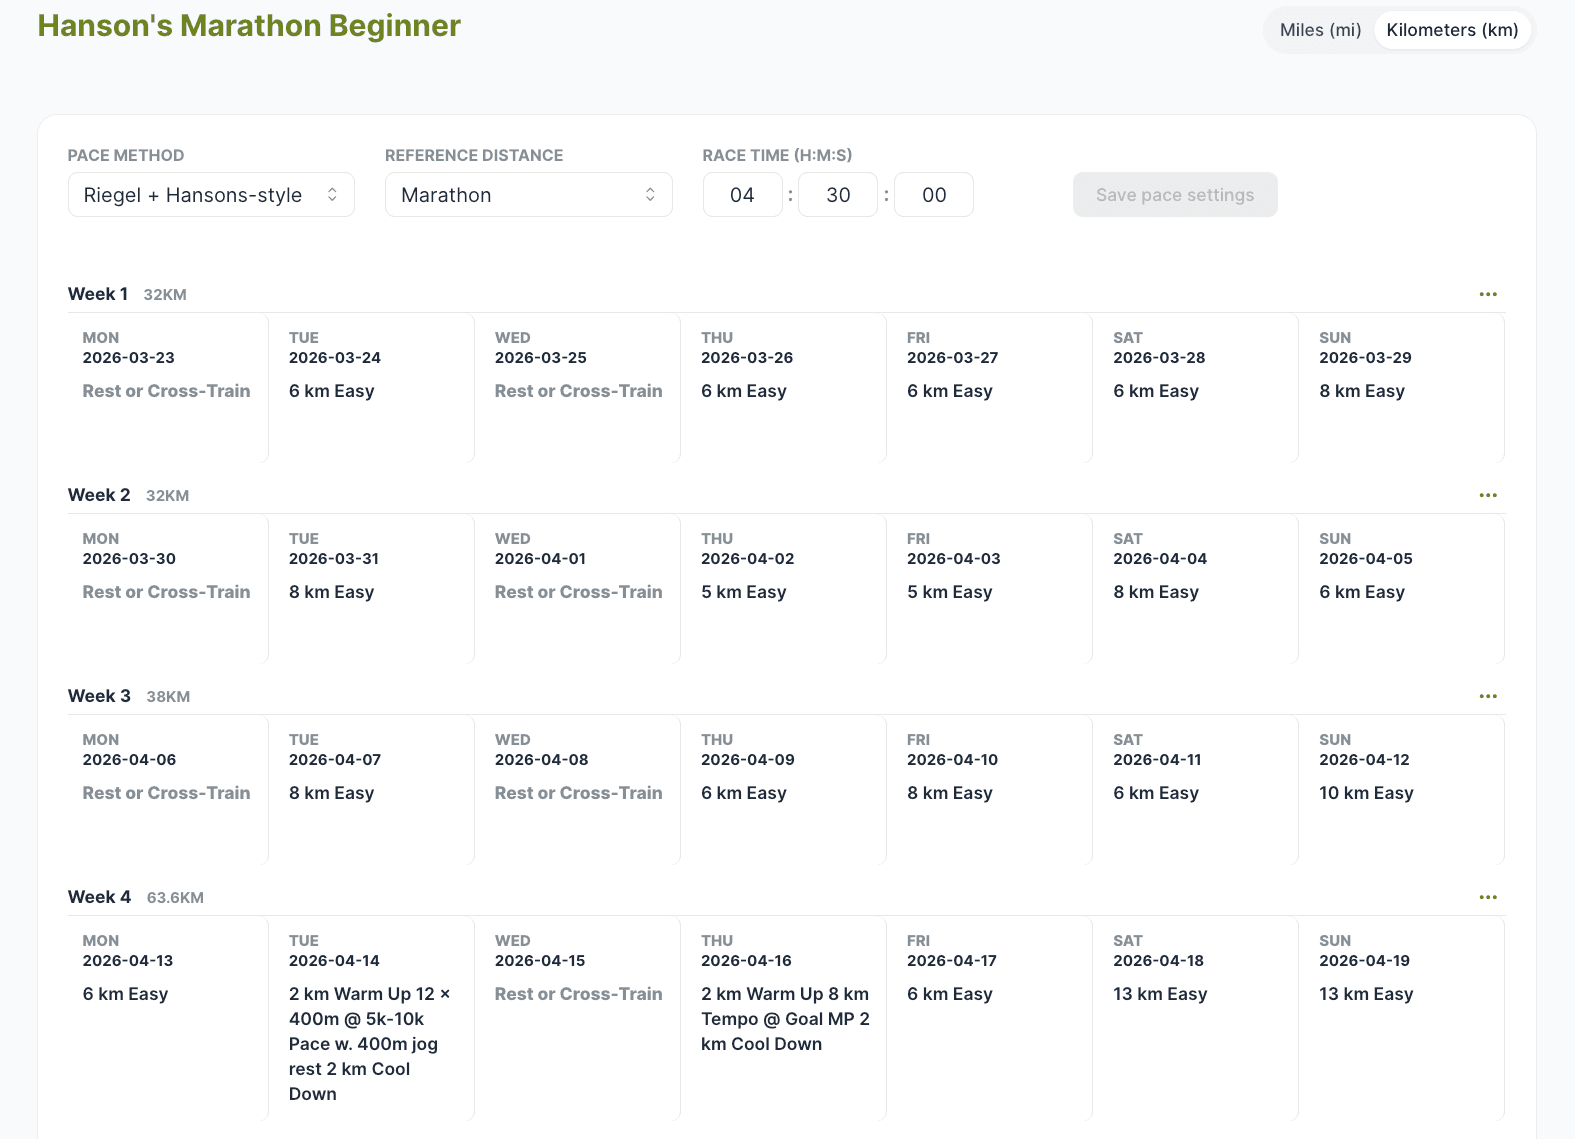Screen dimensions: 1575x1139
Task: Click the Week 3 heading
Action: click(x=99, y=696)
